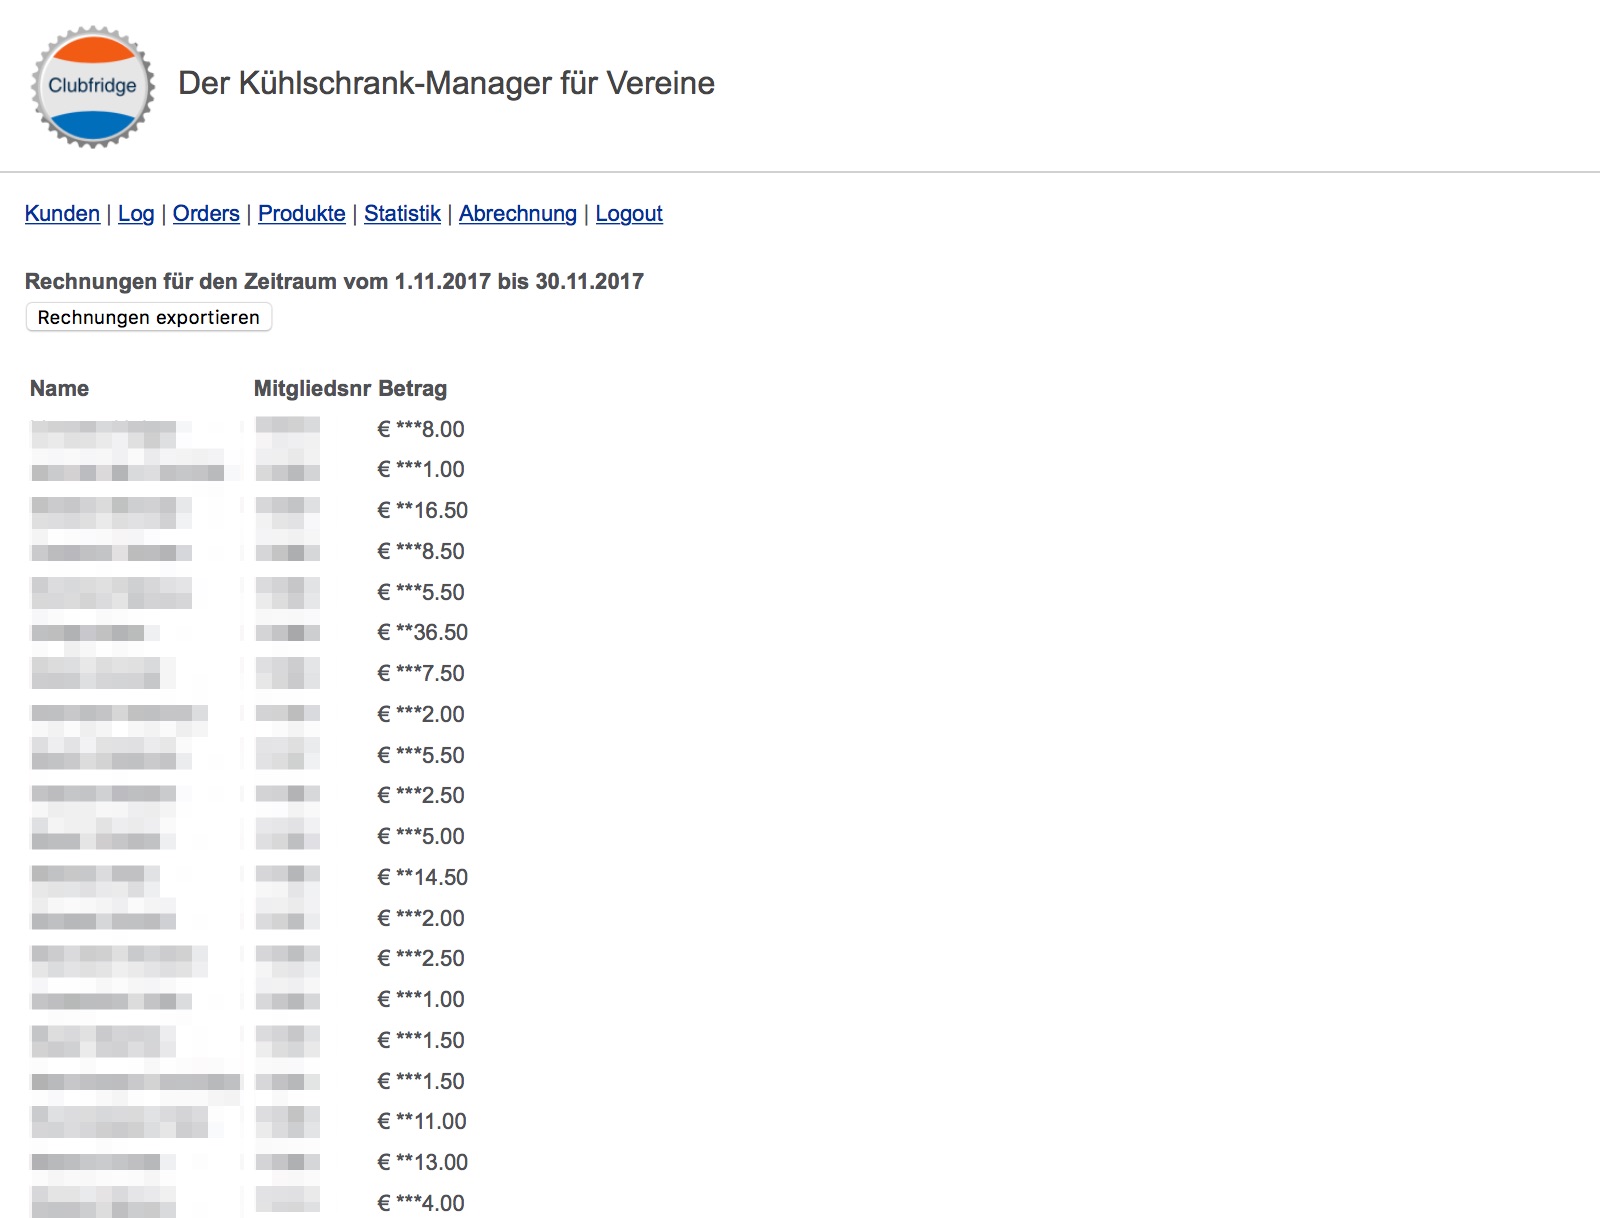Click the € 14.50 invoice amount
Screen dimensions: 1600x1218
point(422,878)
